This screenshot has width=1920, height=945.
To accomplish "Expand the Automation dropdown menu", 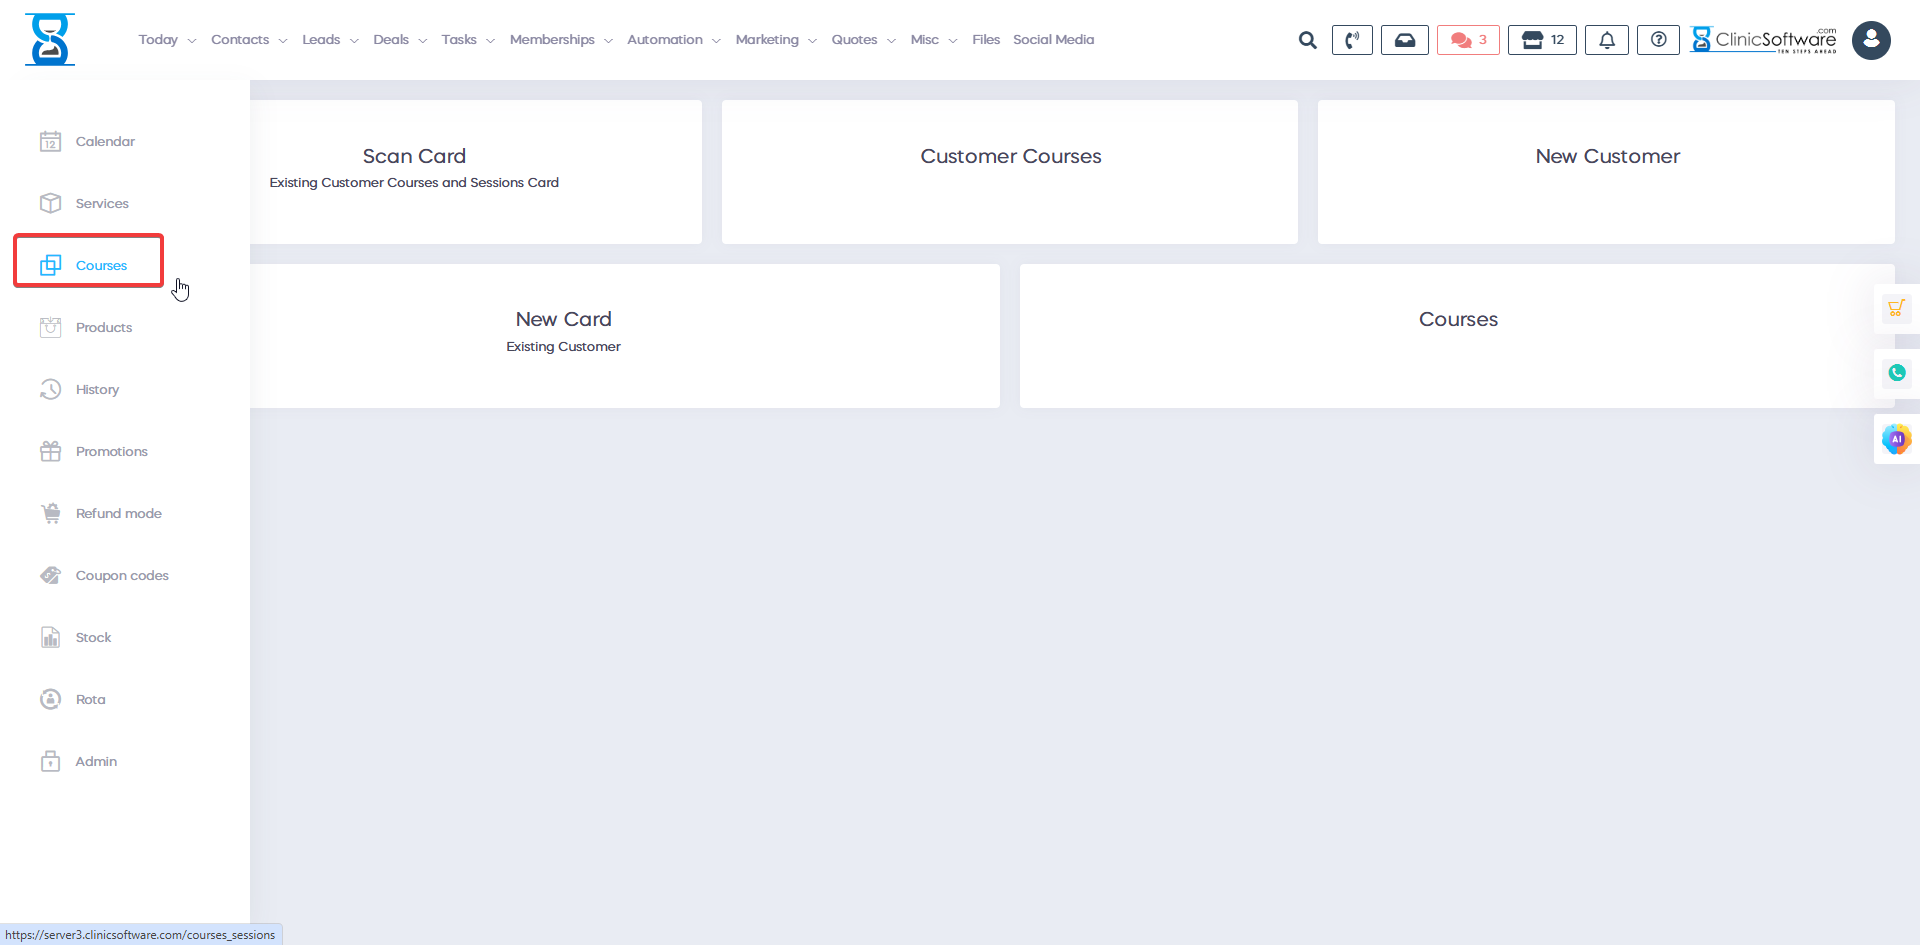I will point(673,40).
